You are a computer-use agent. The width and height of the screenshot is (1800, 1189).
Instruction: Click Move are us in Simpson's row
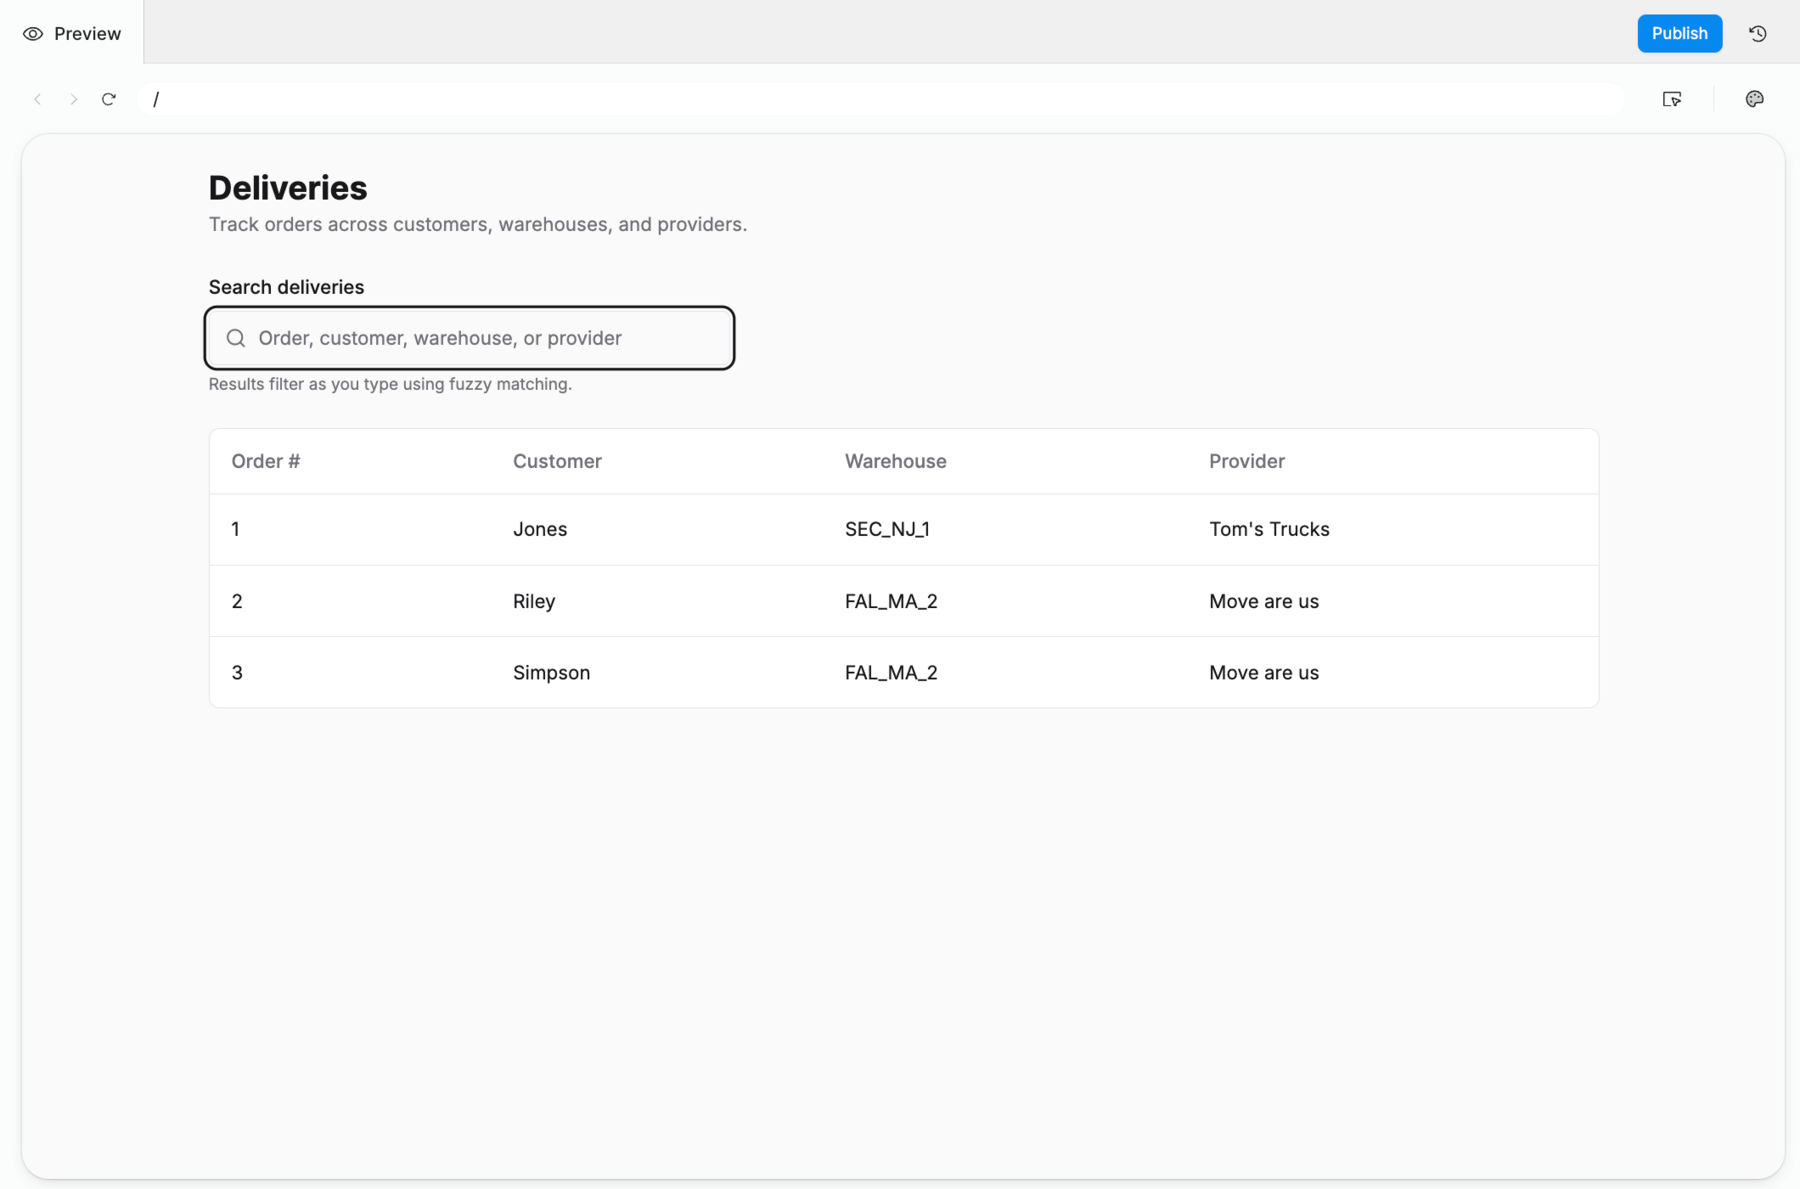tap(1264, 673)
